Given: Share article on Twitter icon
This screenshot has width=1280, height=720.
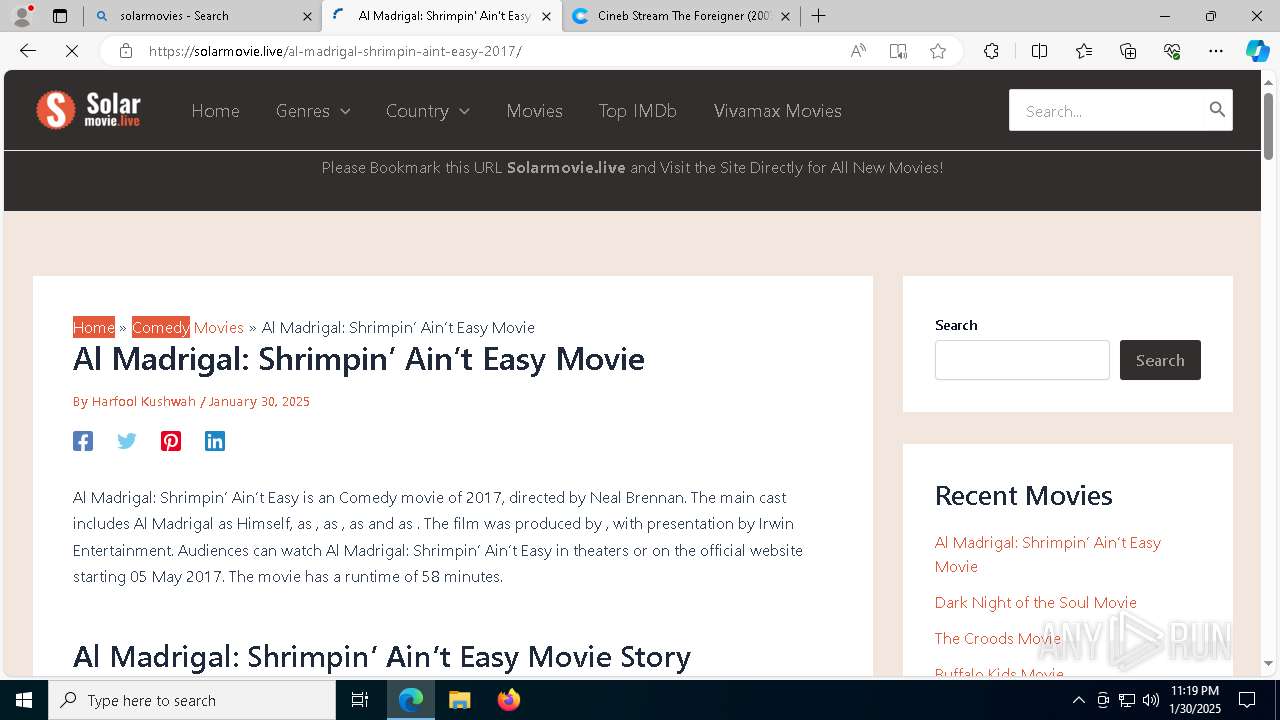Looking at the screenshot, I should (127, 441).
